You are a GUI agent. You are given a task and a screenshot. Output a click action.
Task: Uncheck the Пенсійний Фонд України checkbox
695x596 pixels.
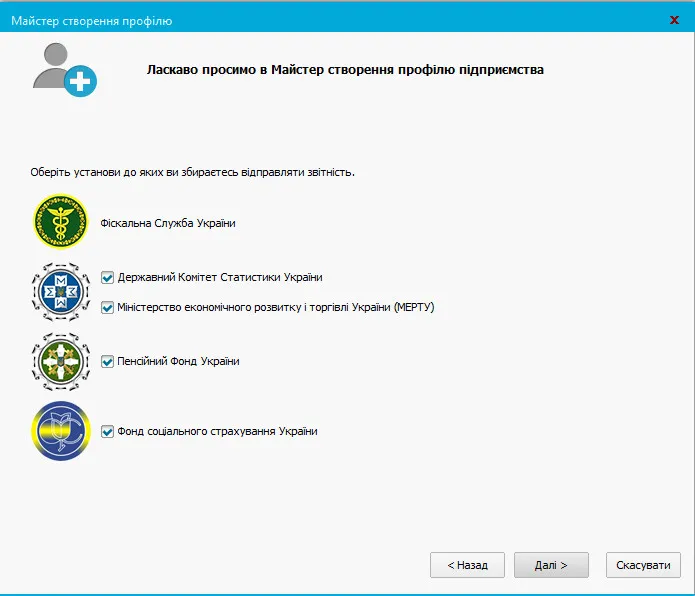click(107, 362)
